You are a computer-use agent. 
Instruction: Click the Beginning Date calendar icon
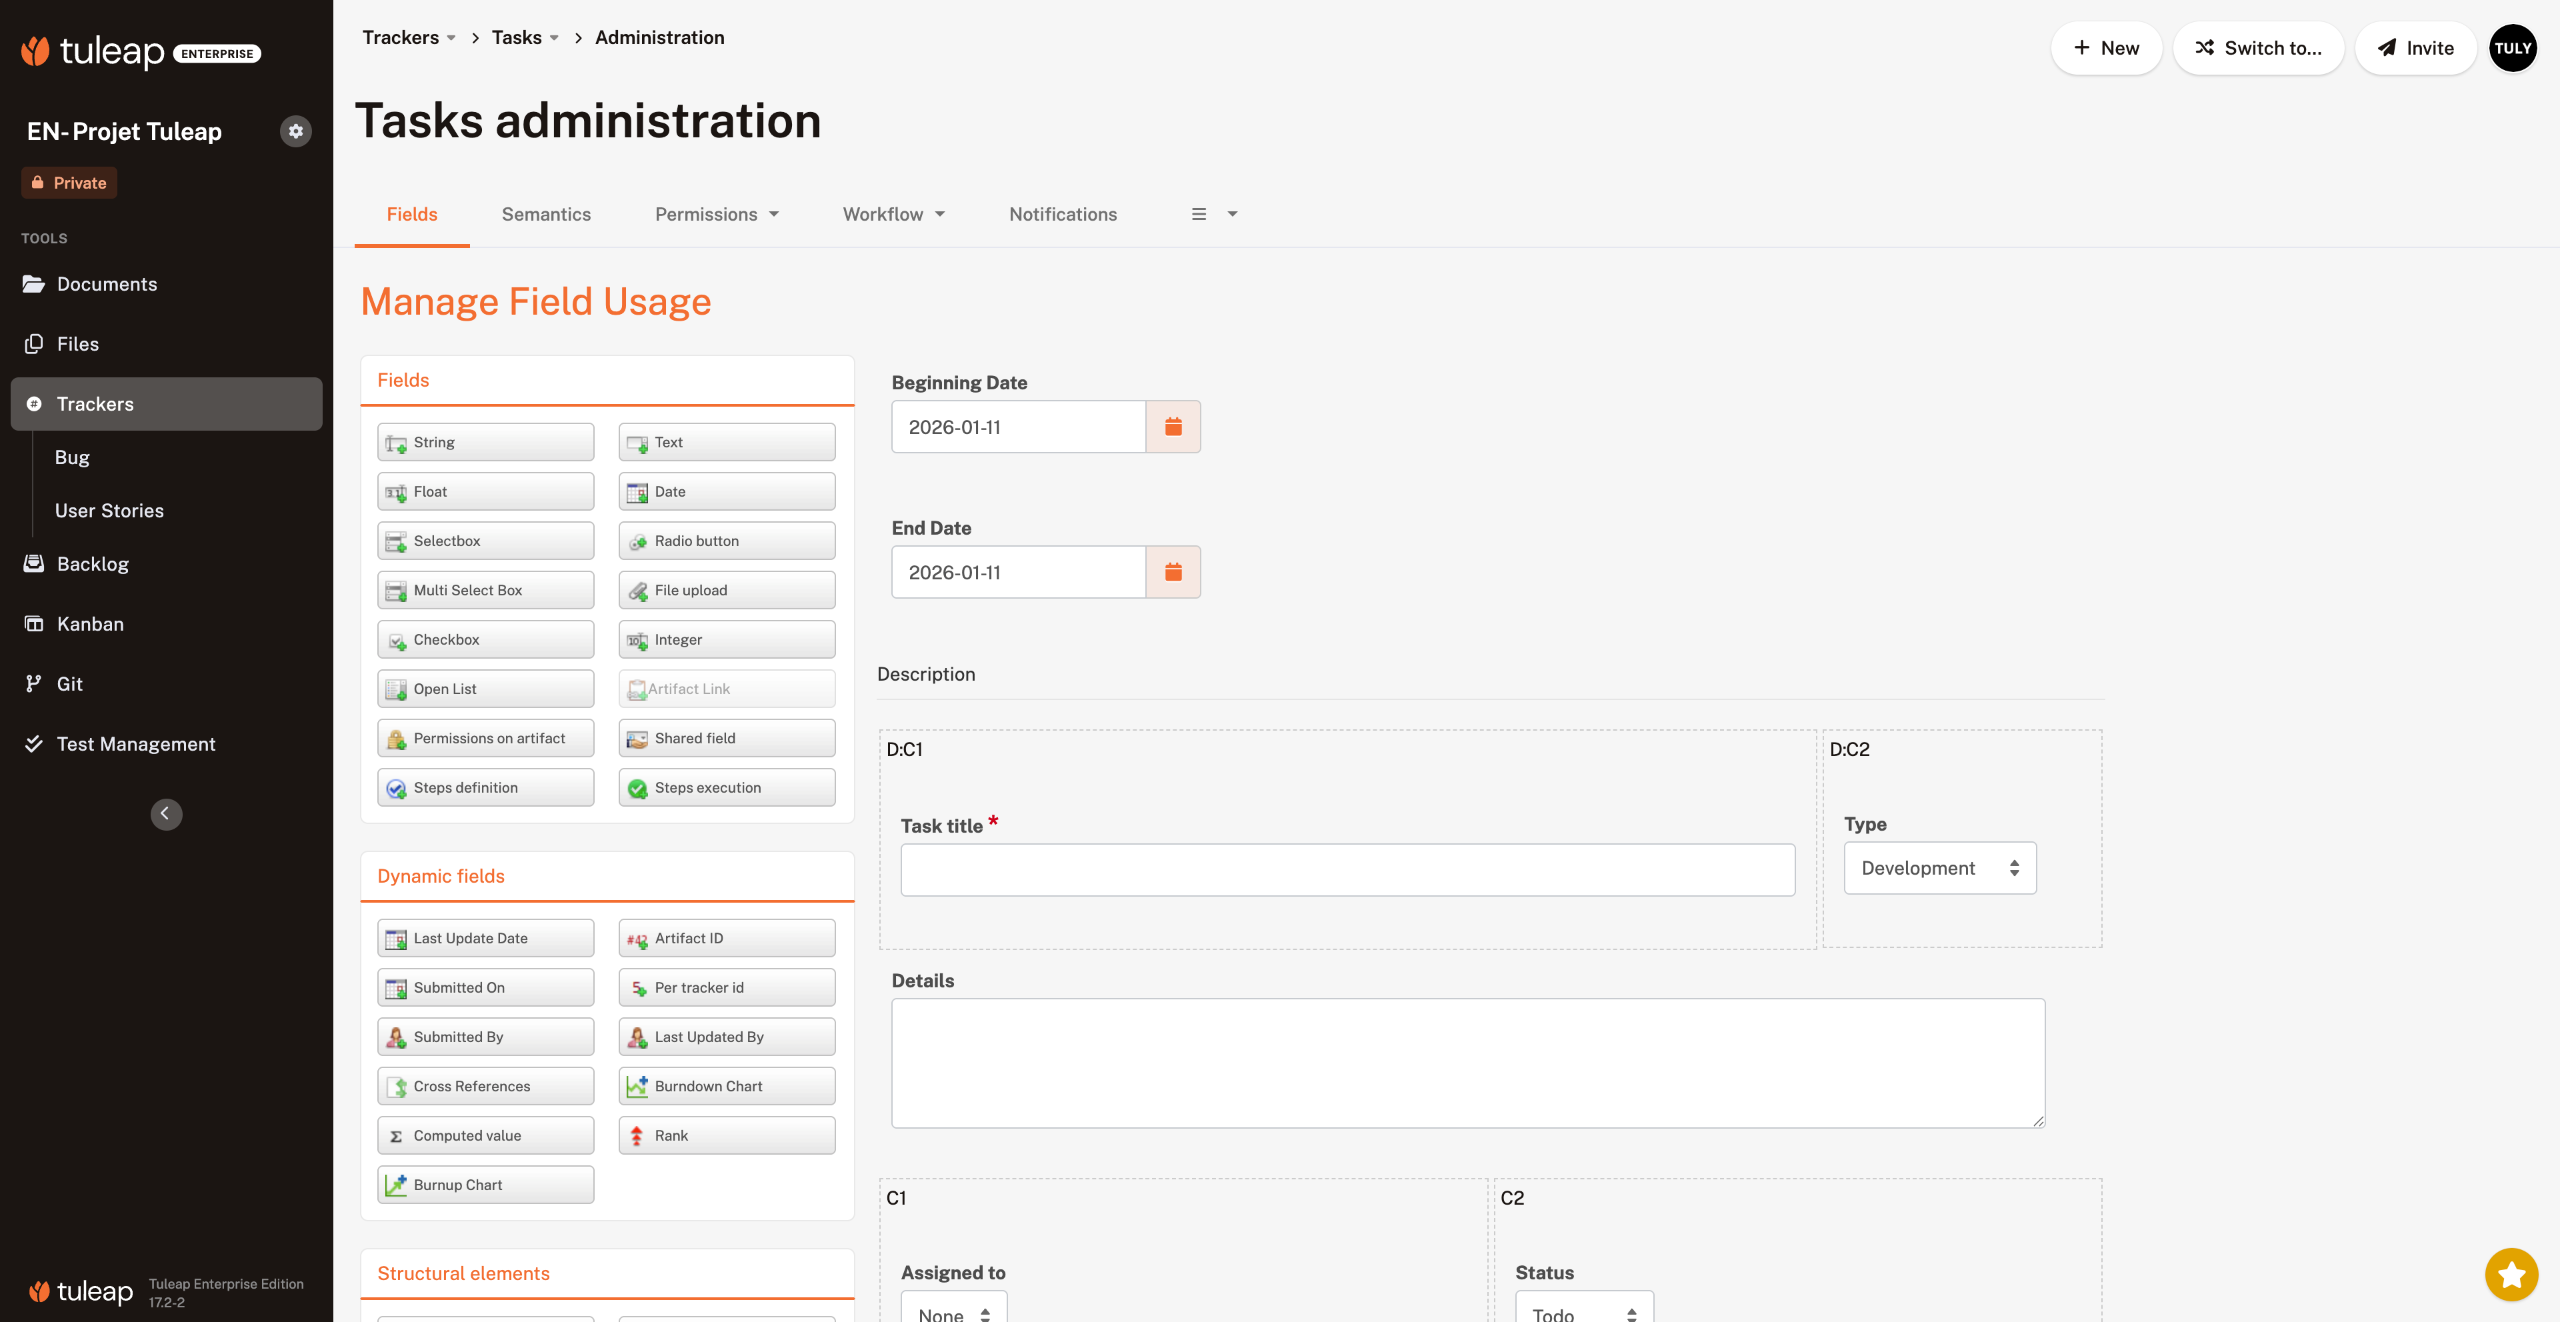coord(1173,427)
